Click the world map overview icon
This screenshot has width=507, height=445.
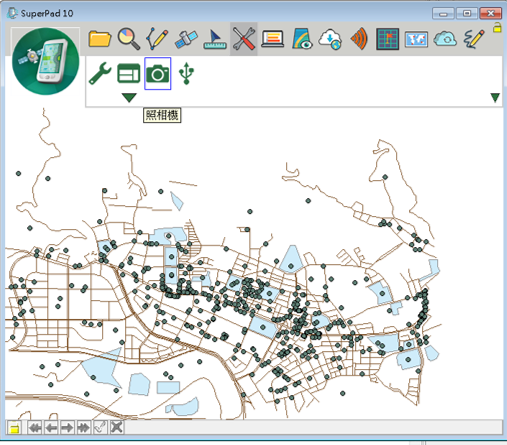[416, 40]
